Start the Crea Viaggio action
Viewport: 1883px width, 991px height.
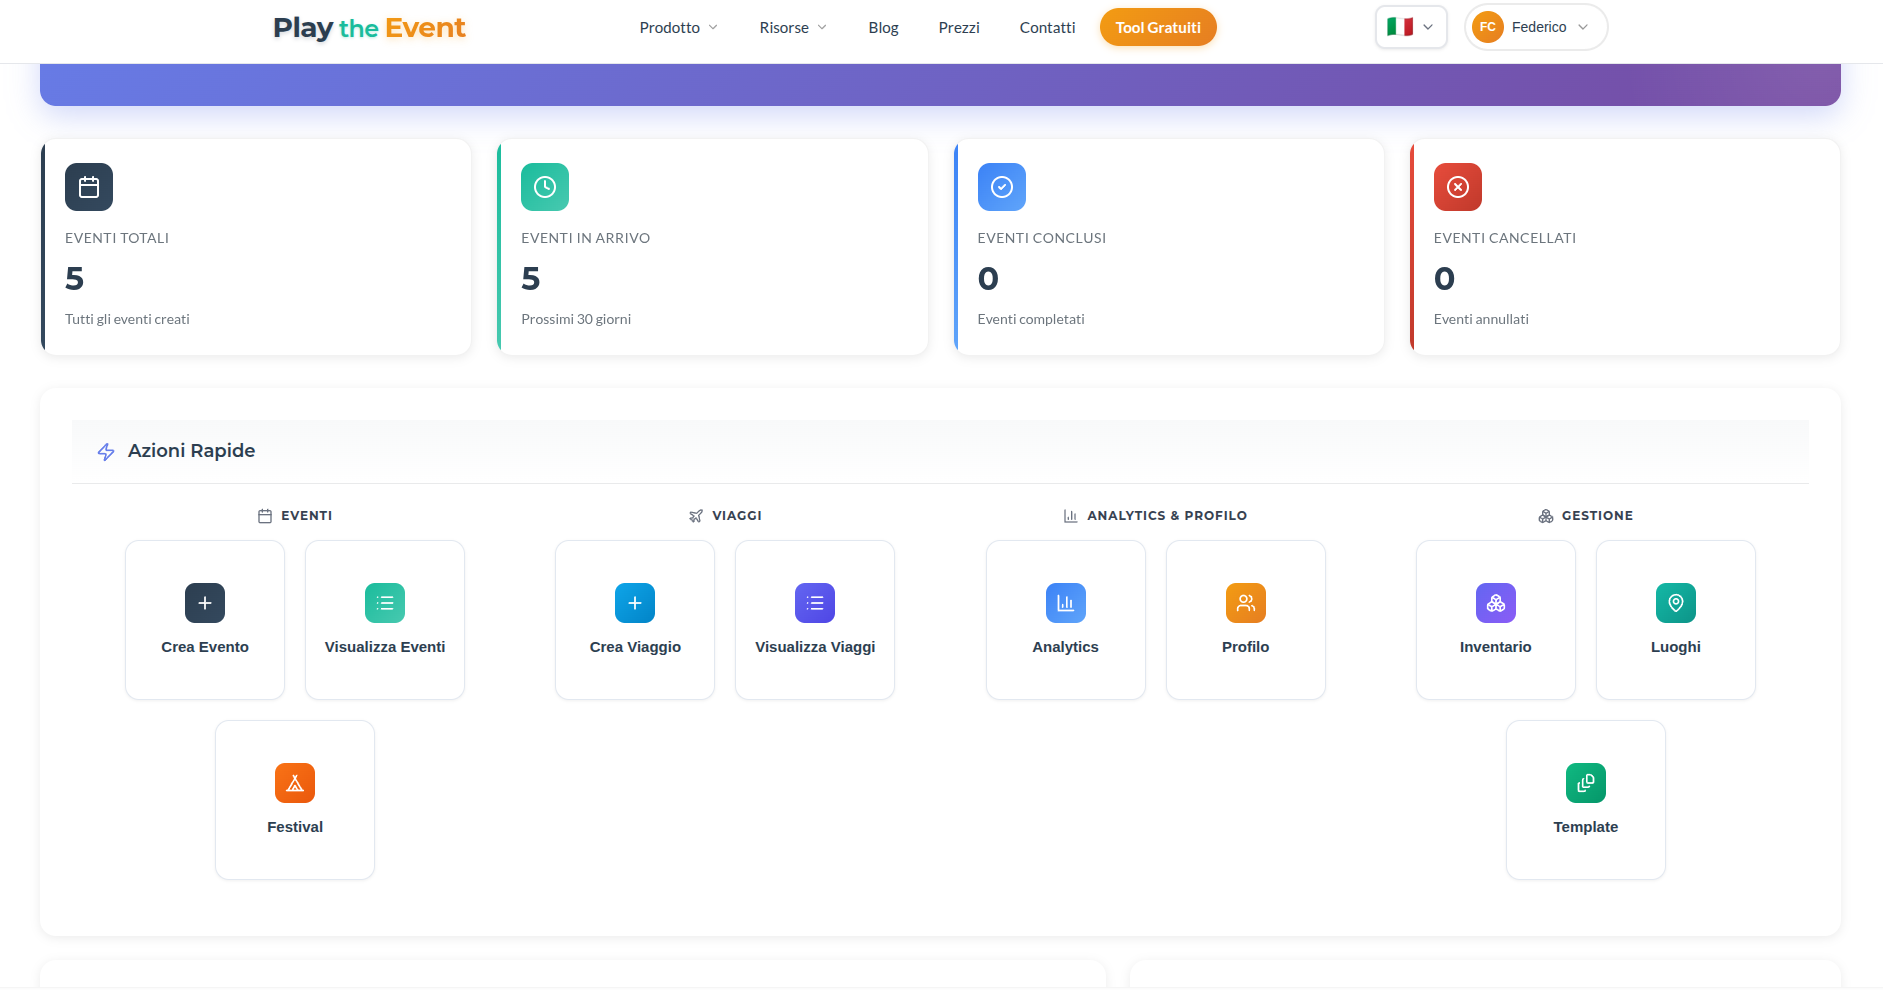[635, 620]
